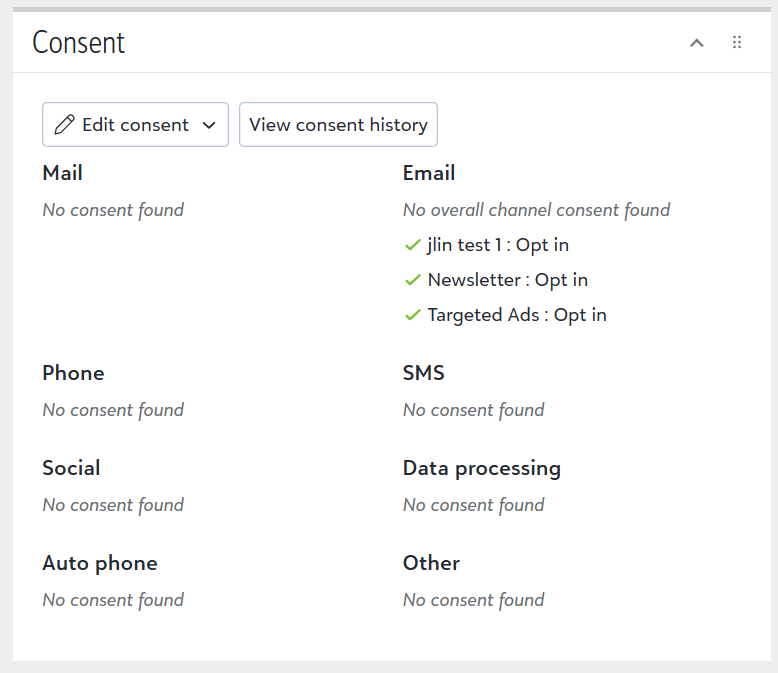This screenshot has height=673, width=778.
Task: Click the Social channel heading
Action: click(x=71, y=468)
